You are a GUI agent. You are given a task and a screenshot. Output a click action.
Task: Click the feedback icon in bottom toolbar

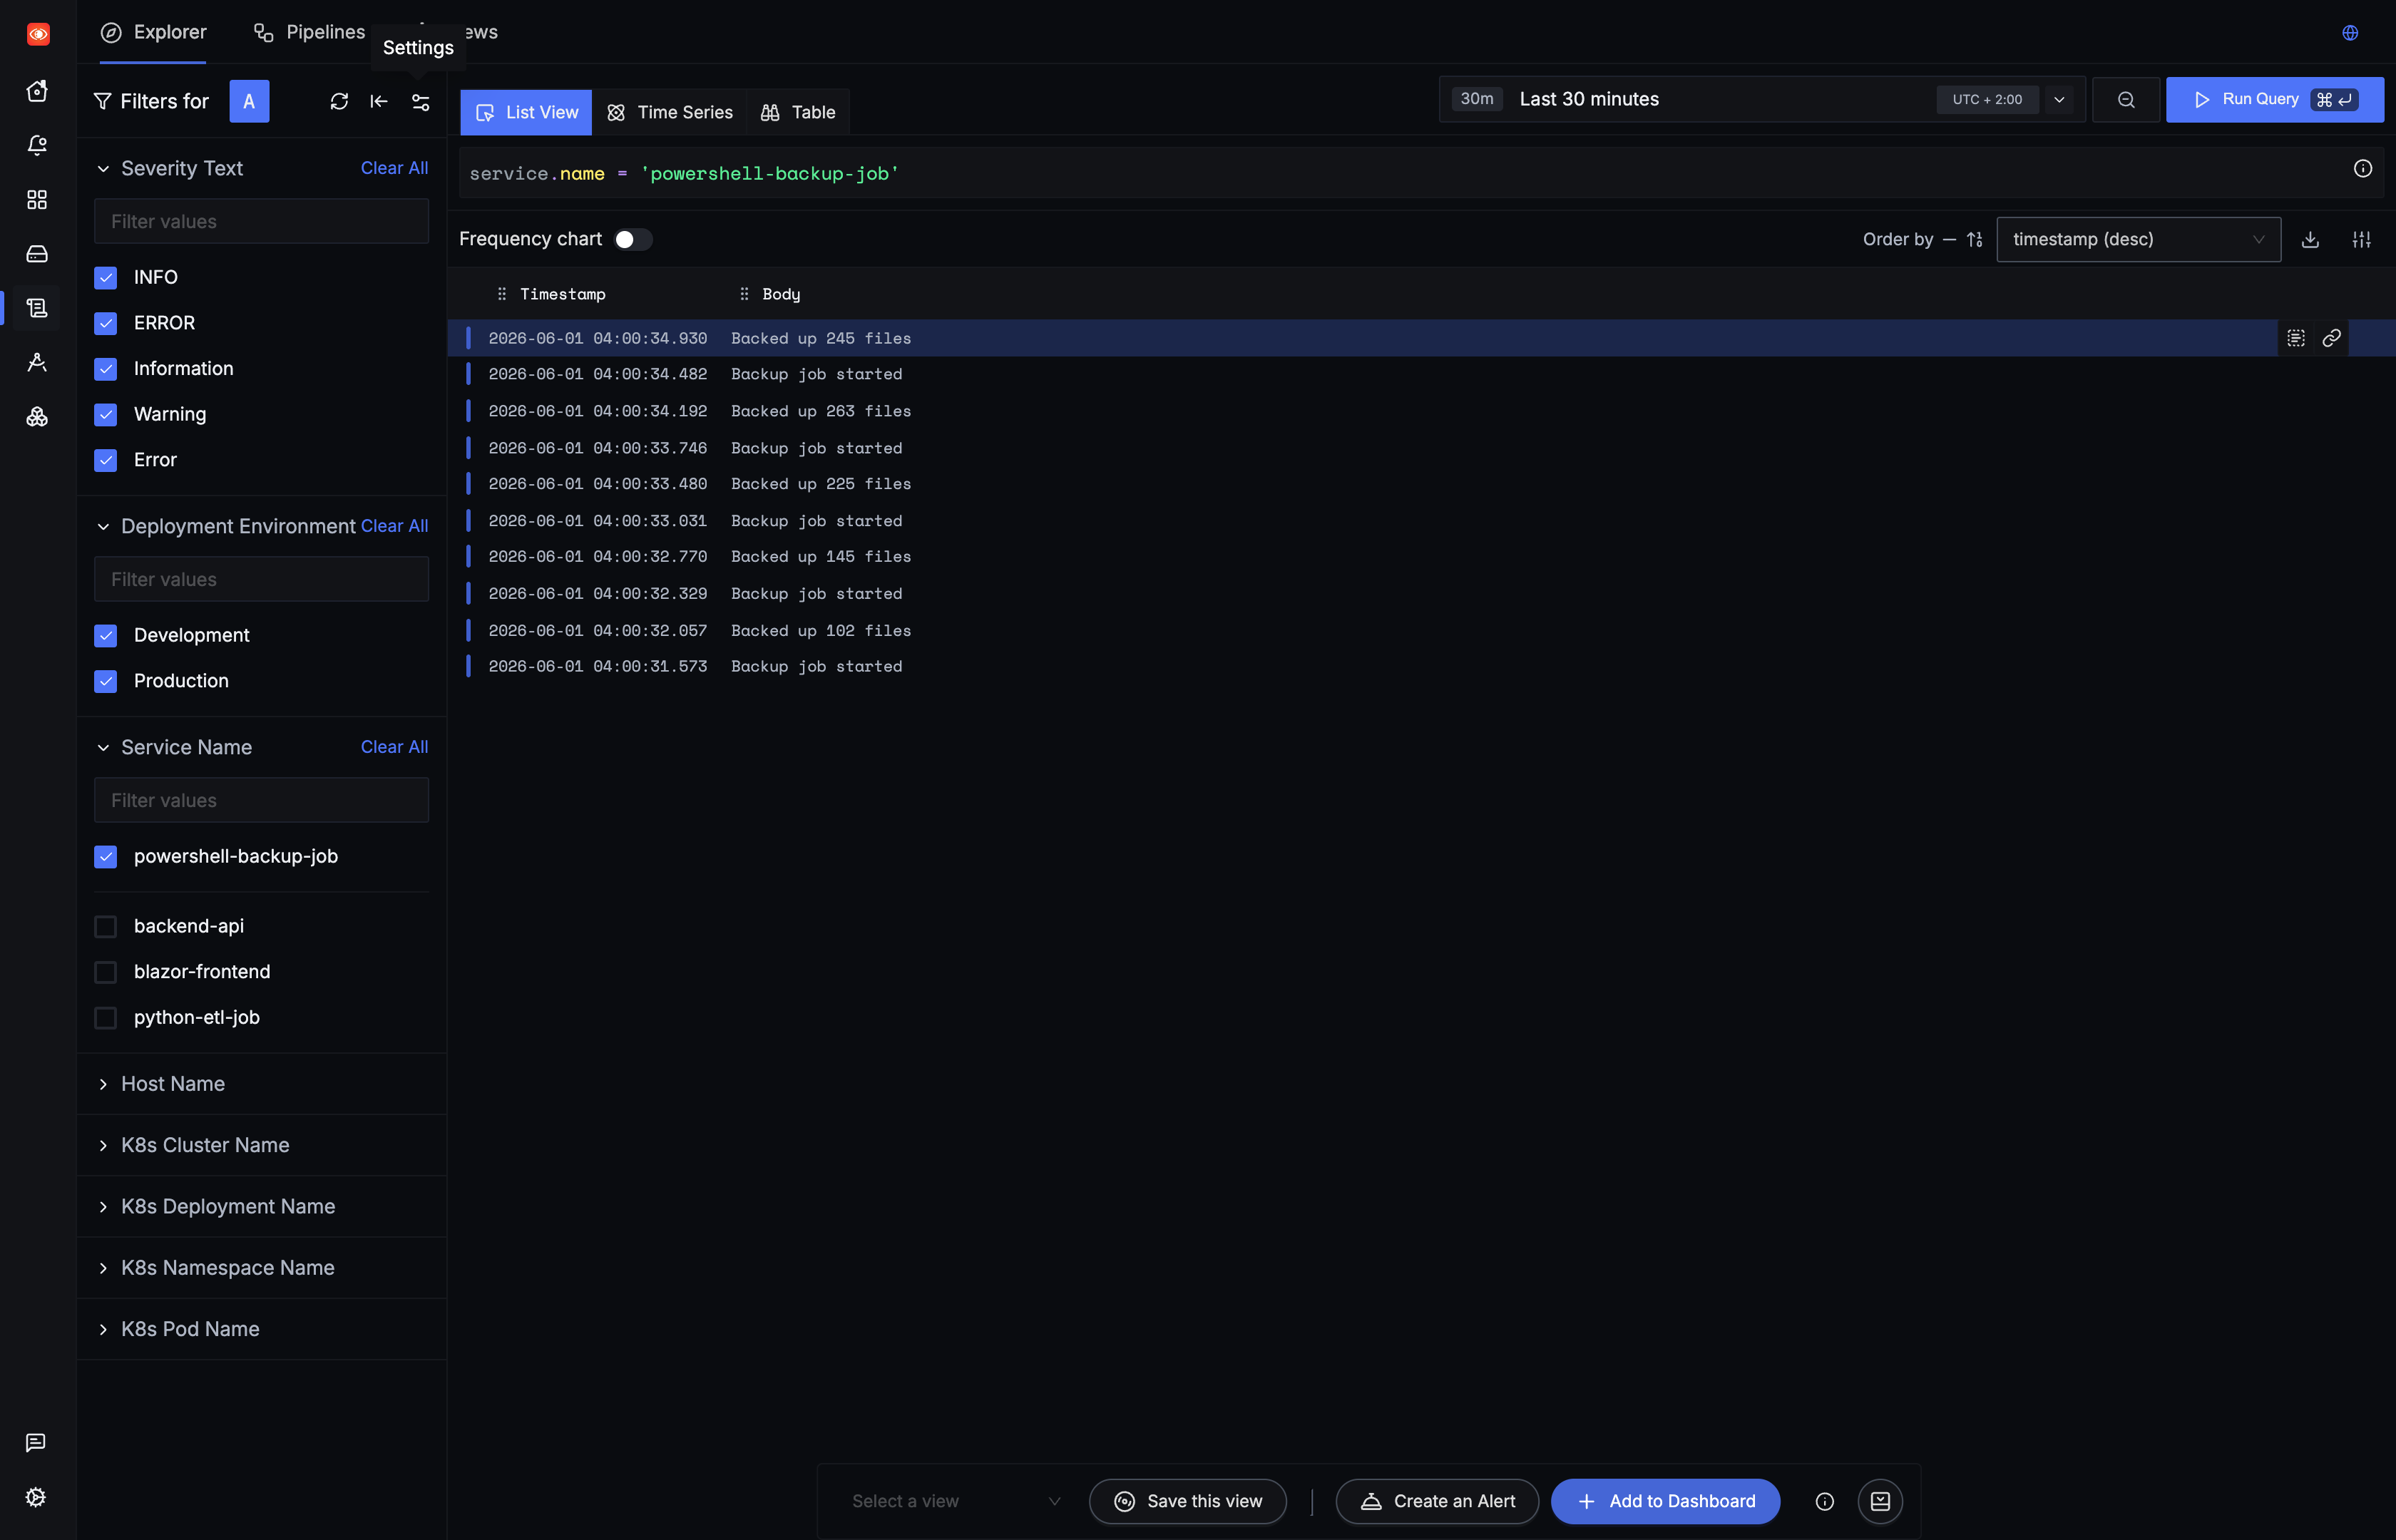(1880, 1501)
